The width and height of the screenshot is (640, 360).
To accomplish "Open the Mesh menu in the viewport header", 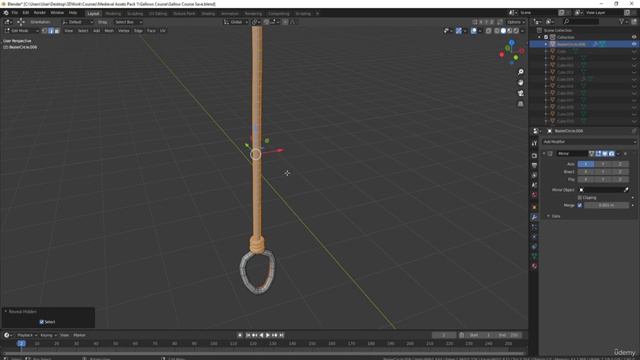I will 109,31.
